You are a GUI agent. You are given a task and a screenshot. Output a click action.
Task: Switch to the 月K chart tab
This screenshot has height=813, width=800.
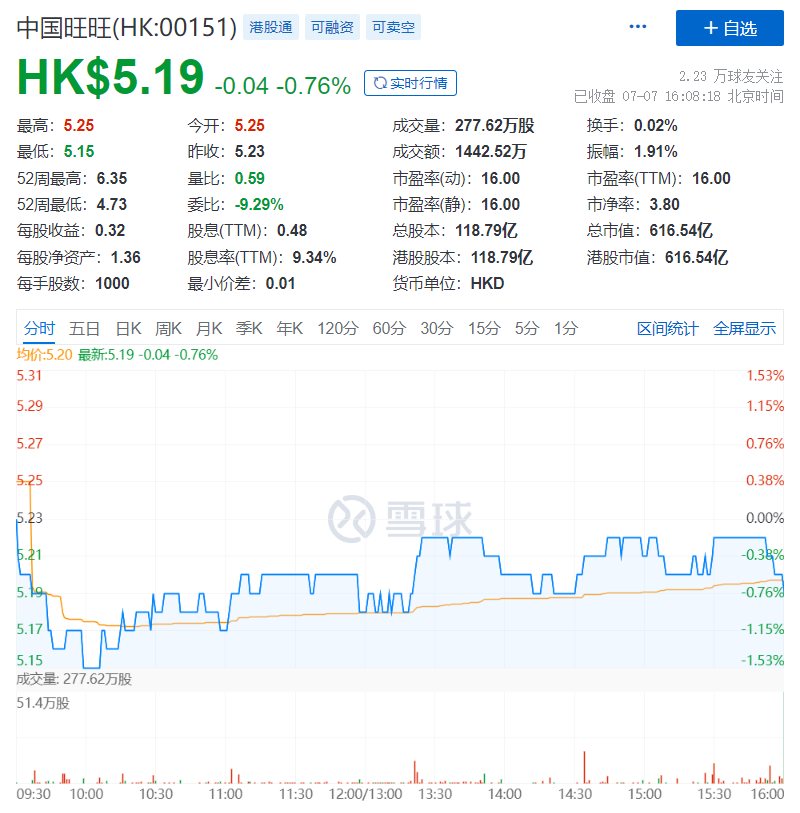(x=209, y=328)
